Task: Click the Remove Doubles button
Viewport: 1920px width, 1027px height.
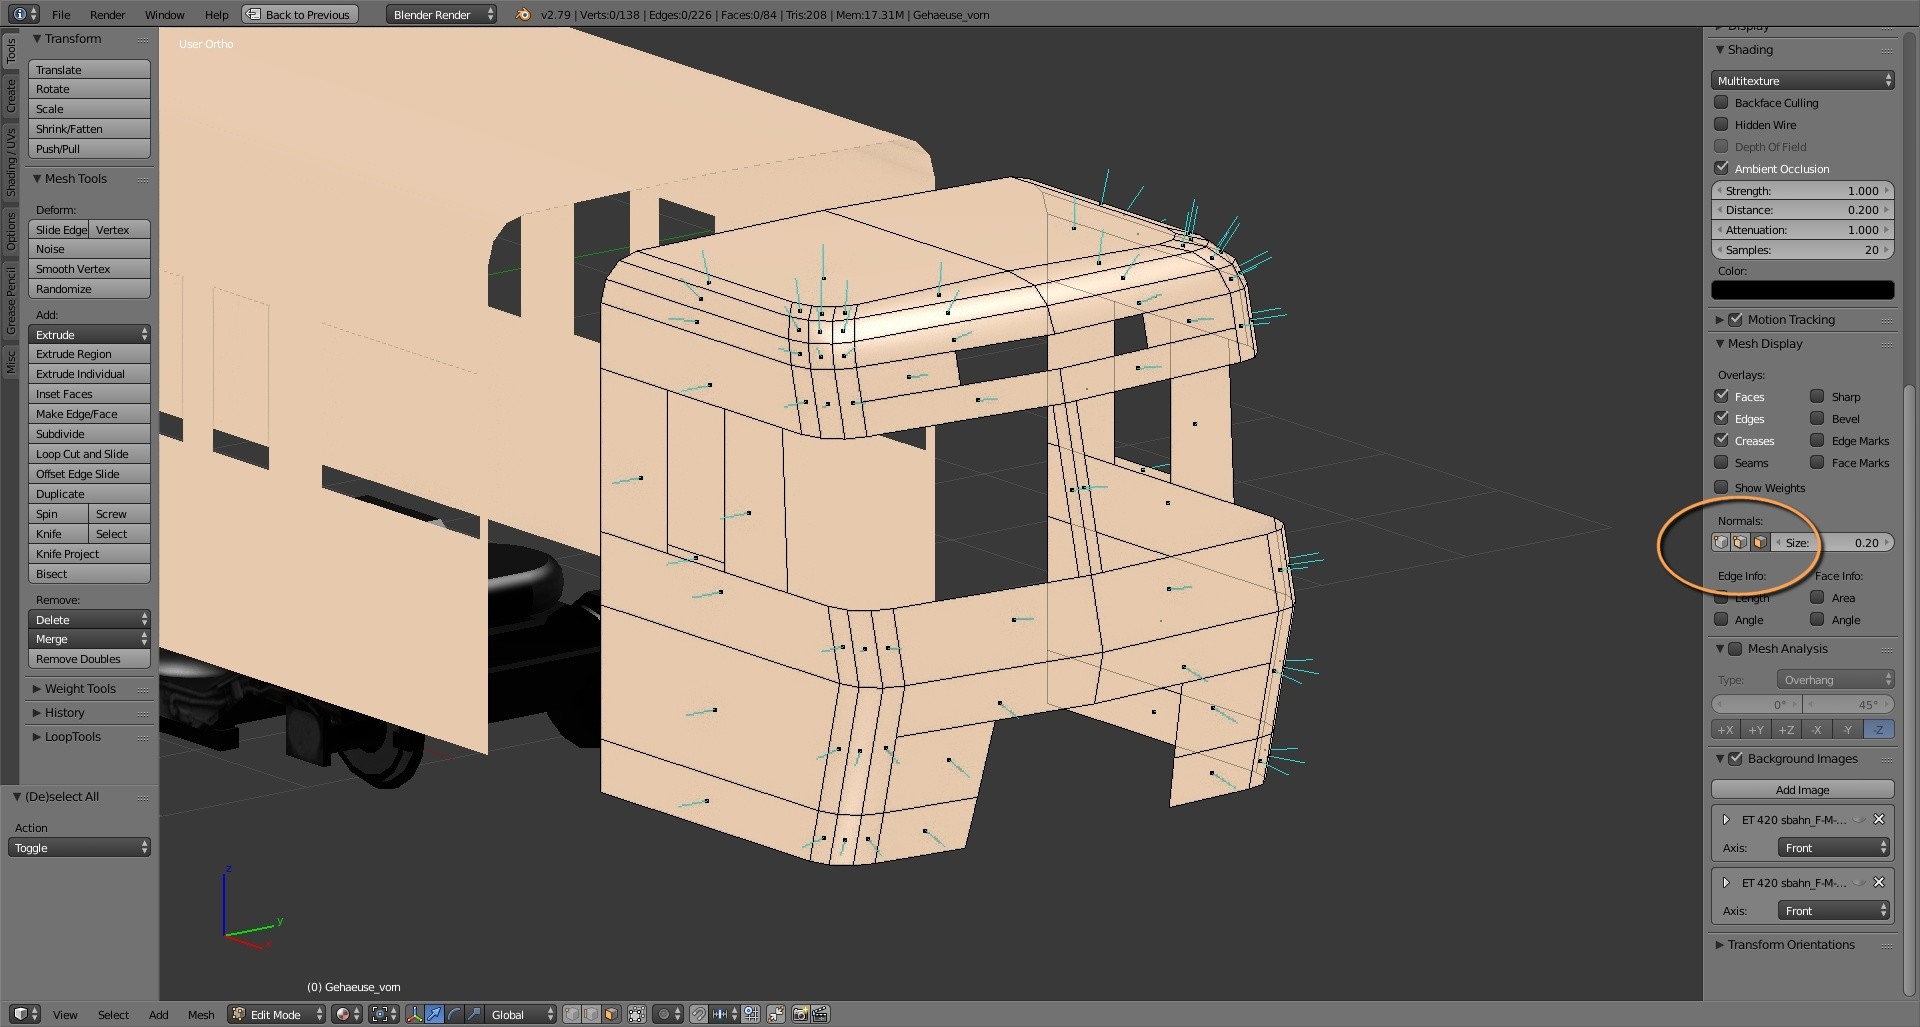Action: pos(89,659)
